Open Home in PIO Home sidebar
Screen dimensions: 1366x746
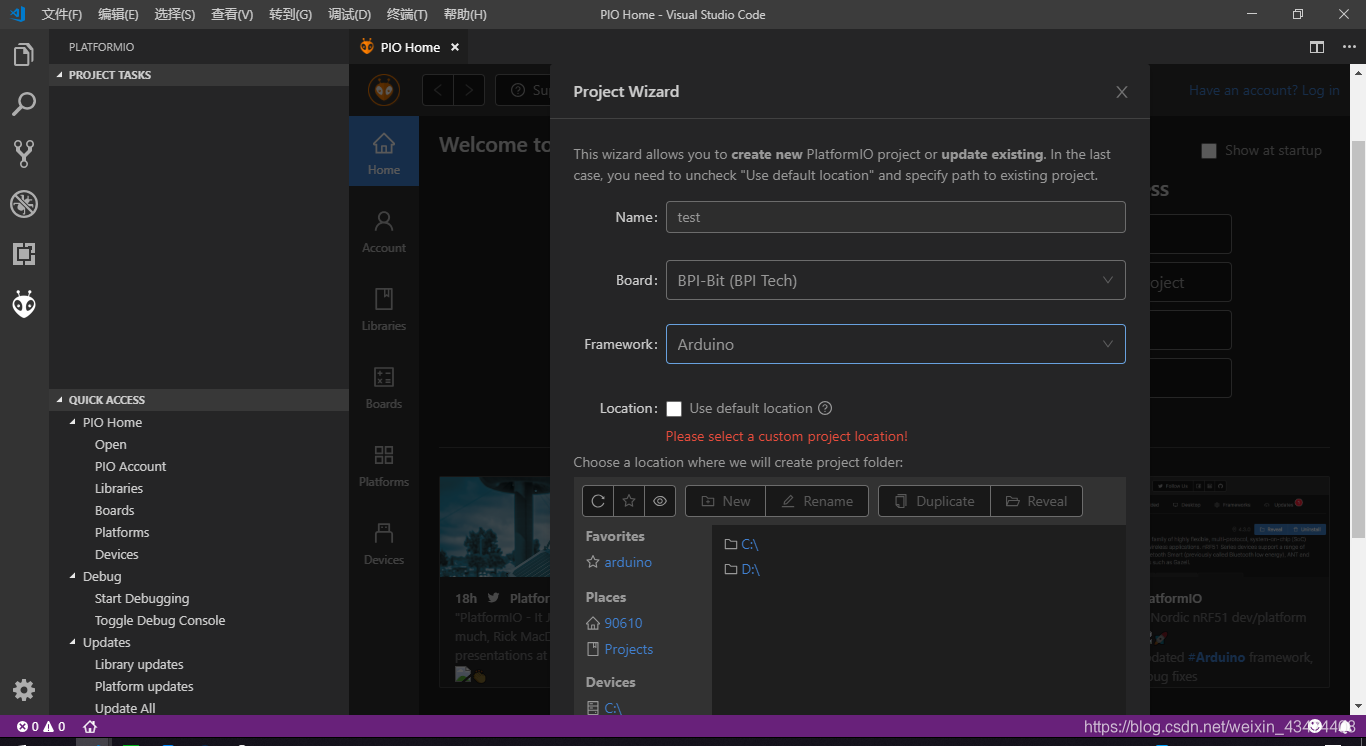[x=384, y=152]
